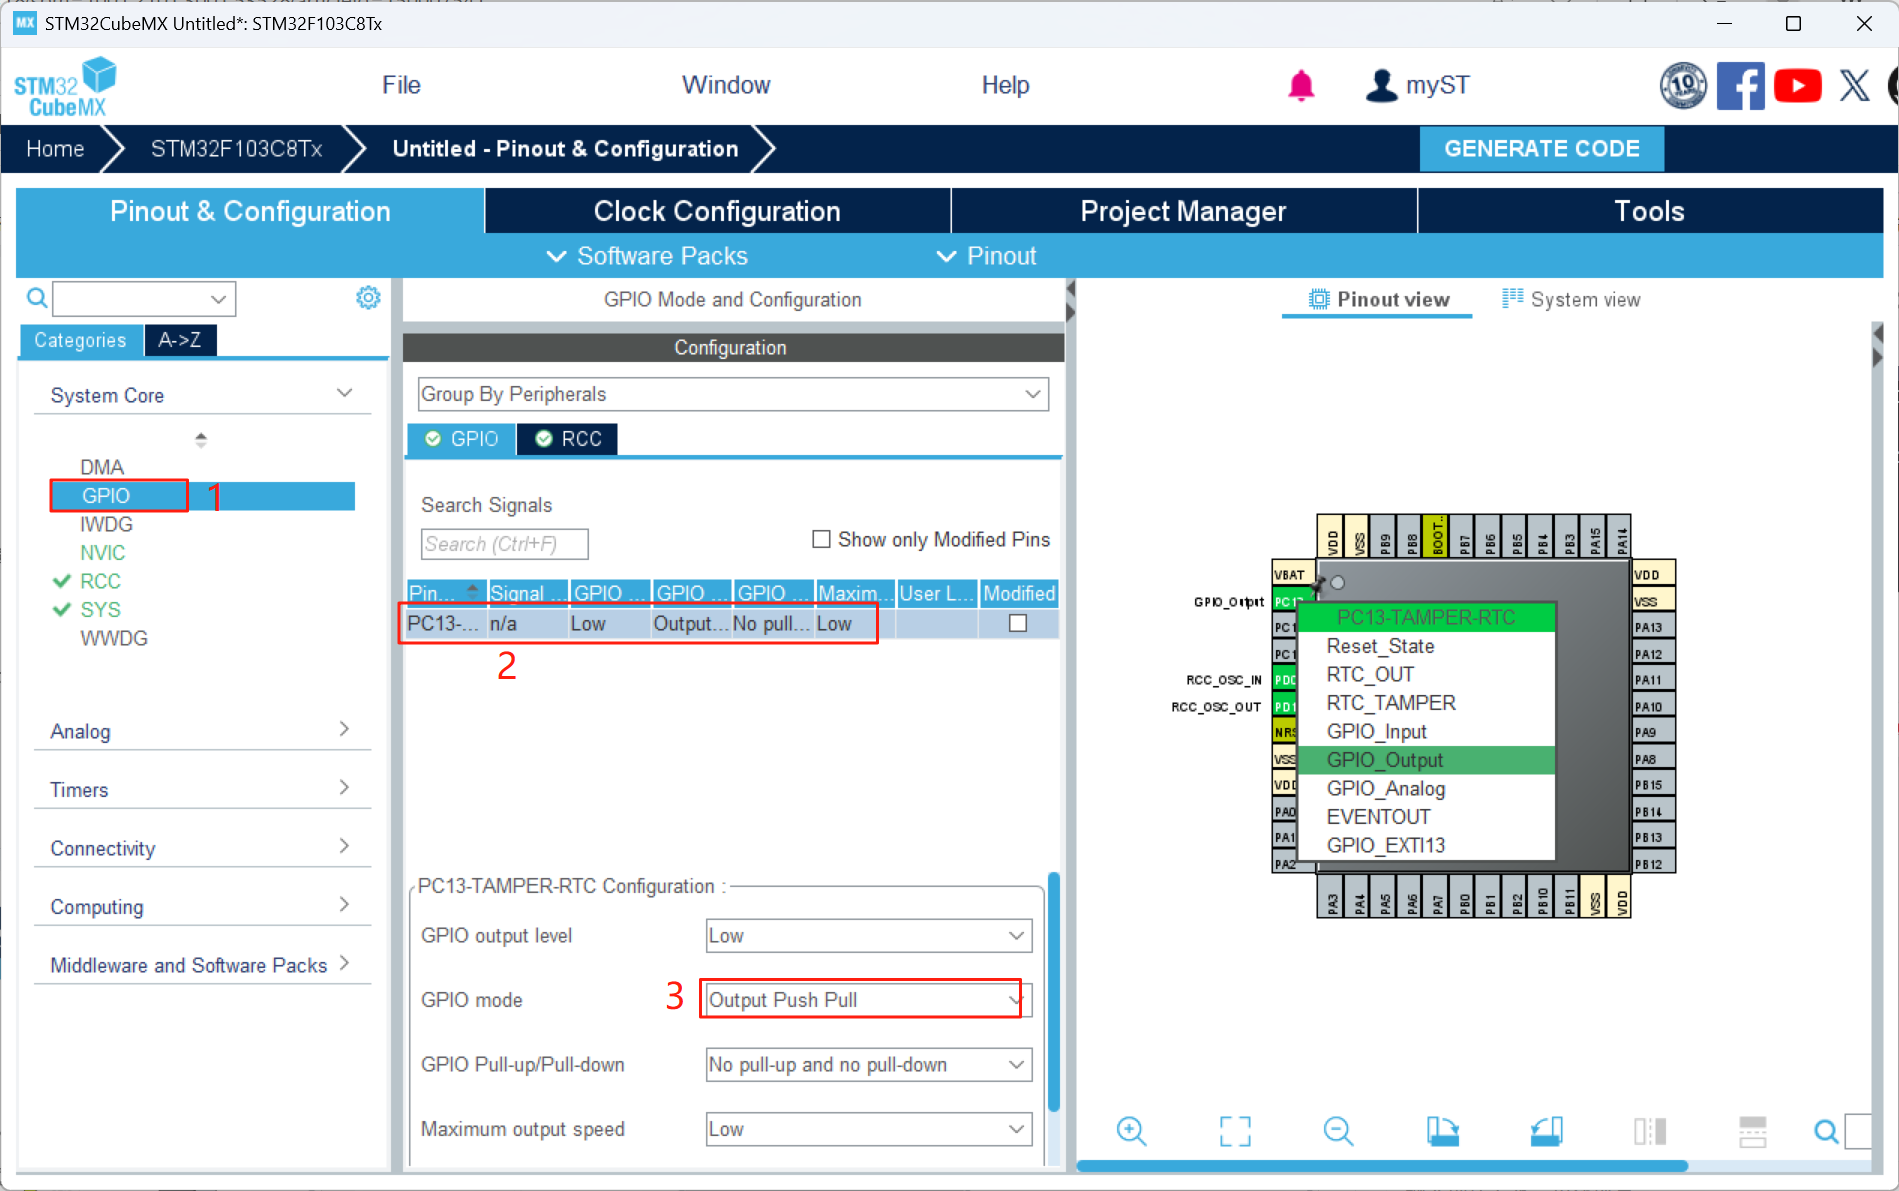The width and height of the screenshot is (1899, 1191).
Task: Zoom in on the chip pinout view
Action: click(1131, 1131)
